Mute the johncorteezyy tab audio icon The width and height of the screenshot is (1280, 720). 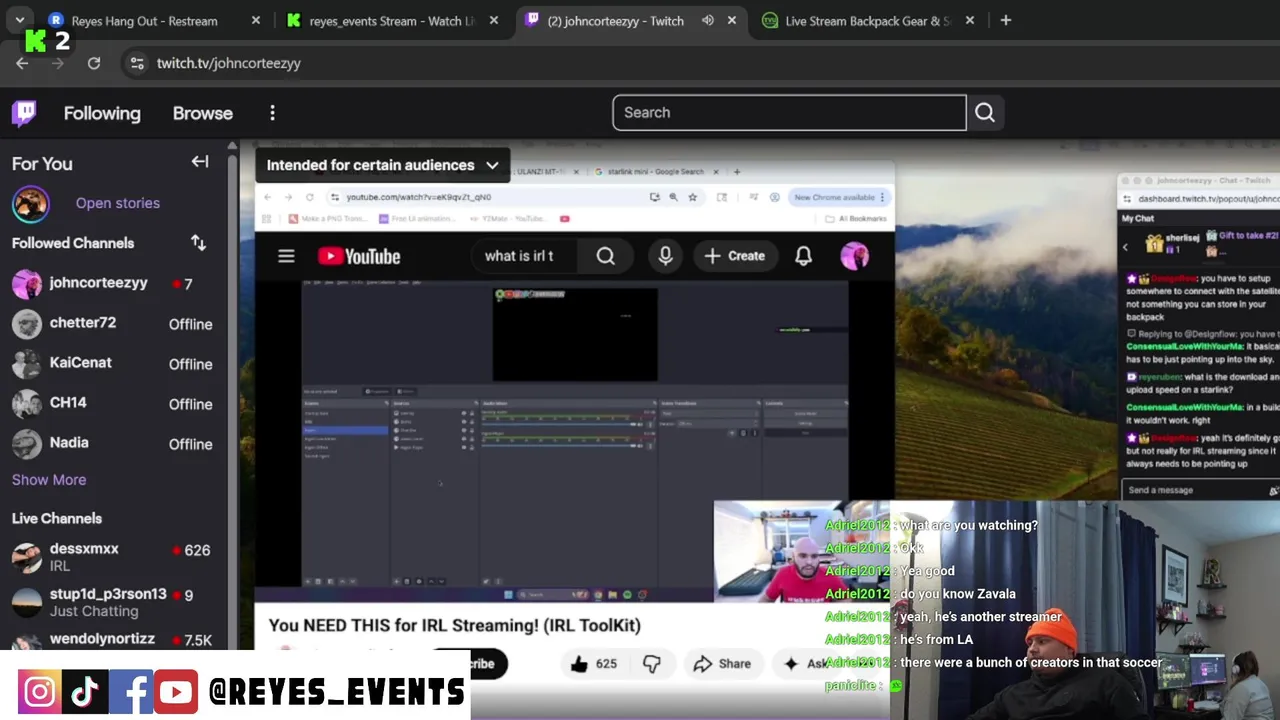(708, 20)
